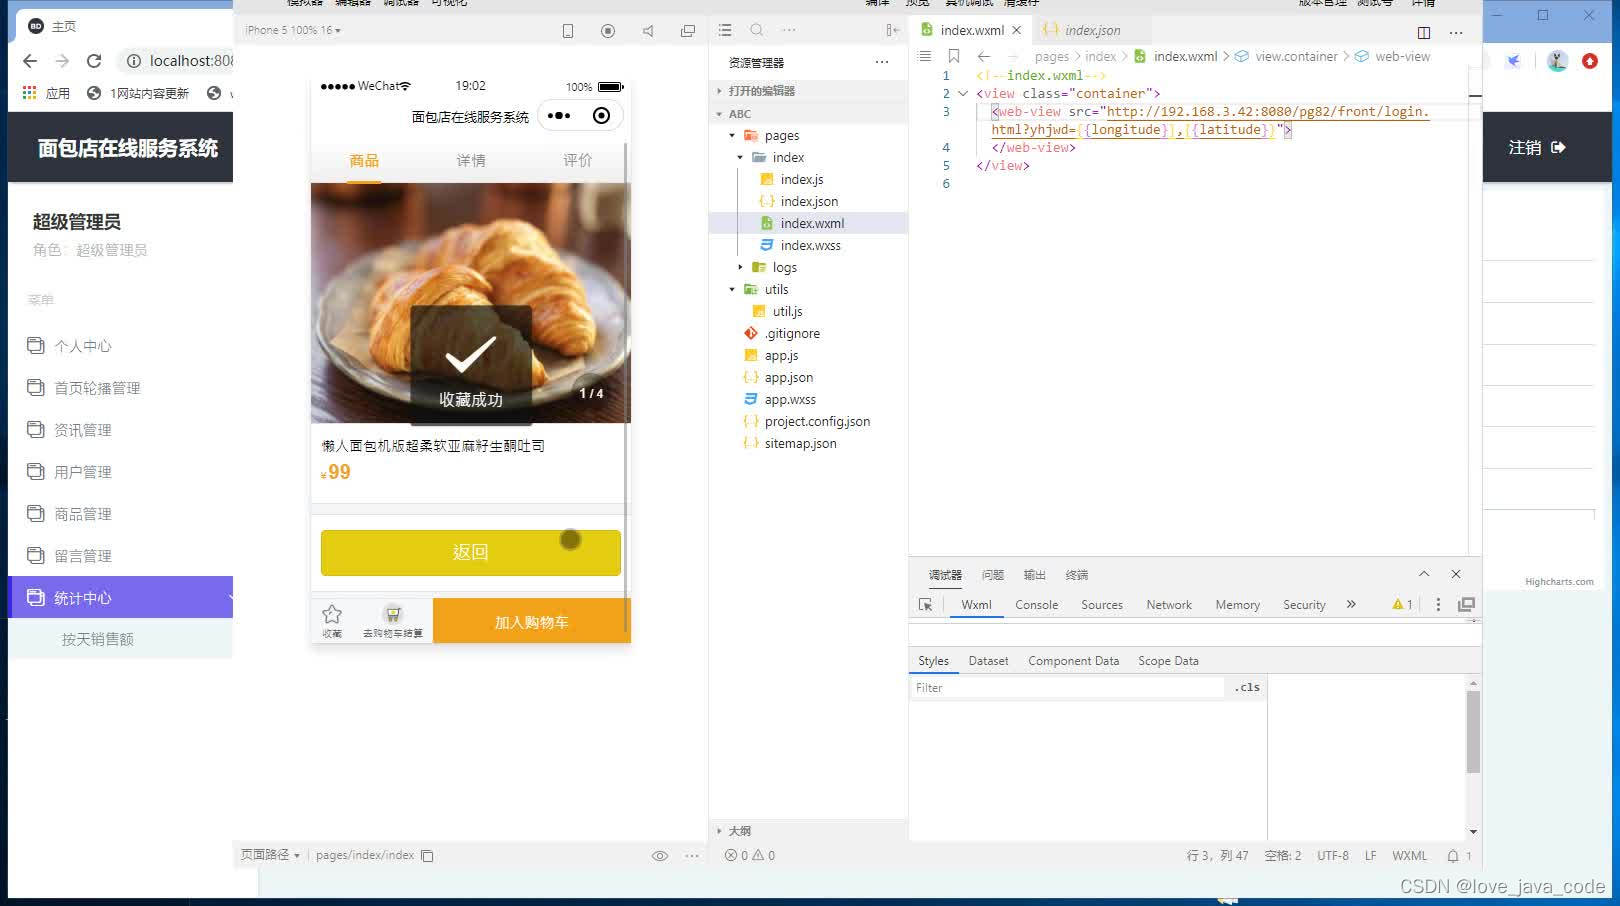Tap the mini program capsule menu dots
1620x906 pixels.
pos(559,116)
